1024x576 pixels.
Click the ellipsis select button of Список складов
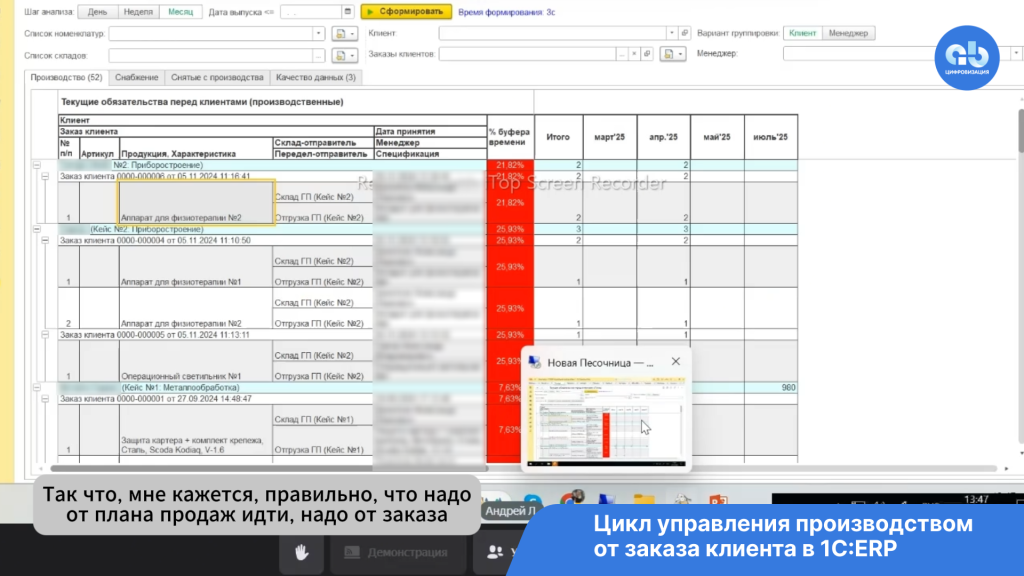[318, 56]
